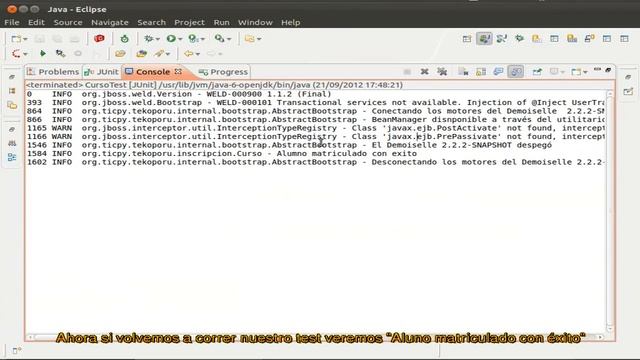Click the Console vertical scrollbar
This screenshot has height=360, width=640.
(610, 210)
